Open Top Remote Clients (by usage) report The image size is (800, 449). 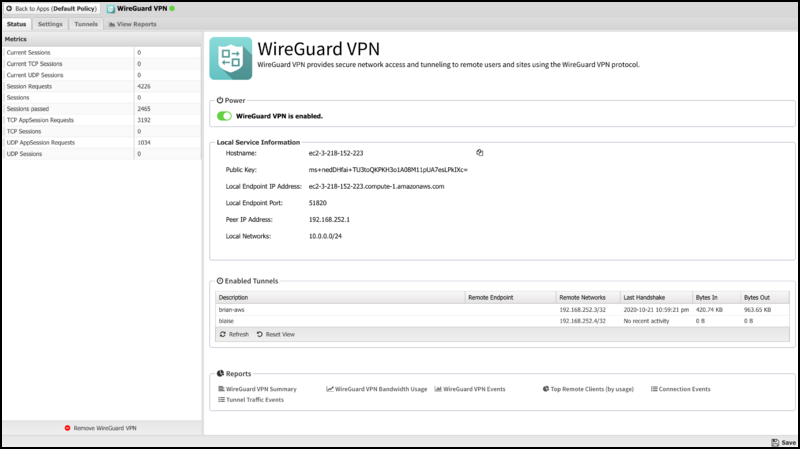pos(588,389)
